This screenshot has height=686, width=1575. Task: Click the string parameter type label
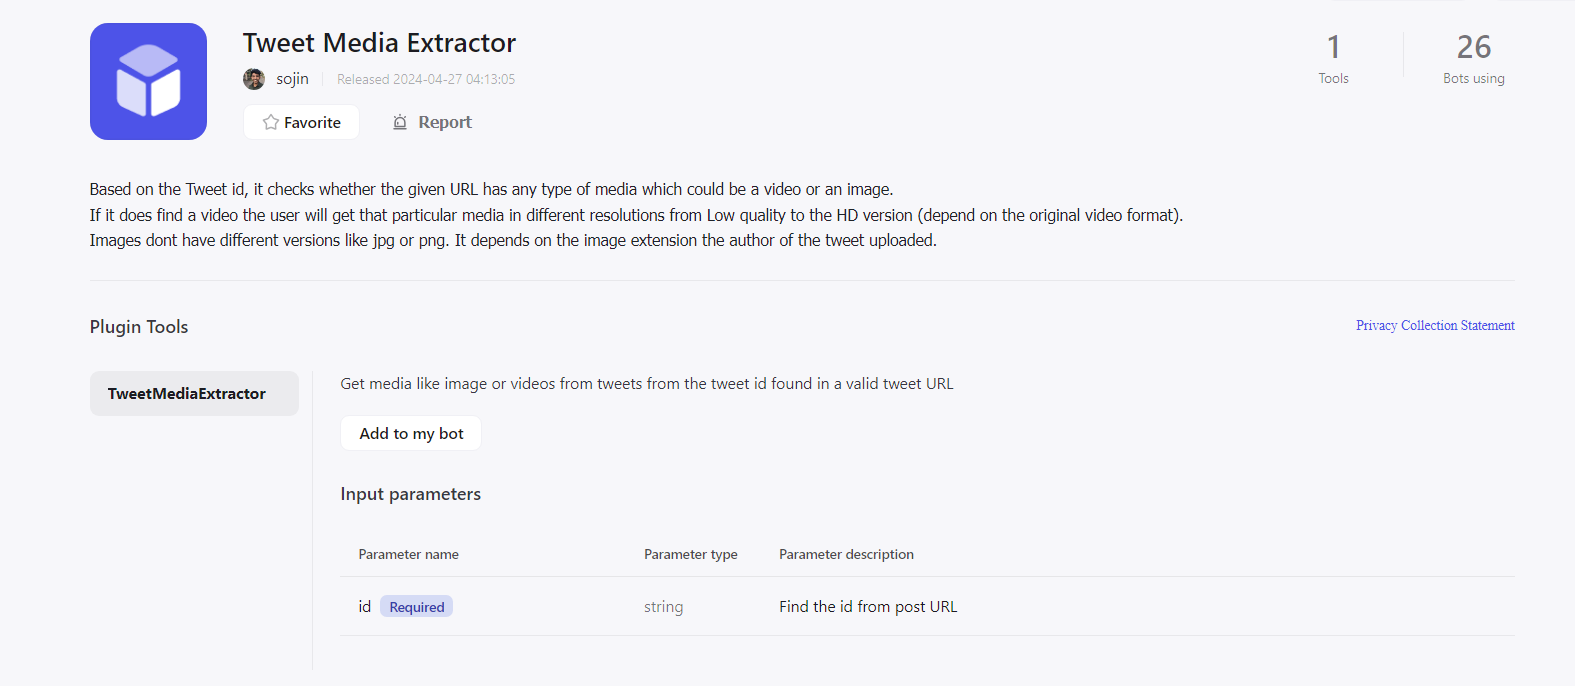point(663,606)
